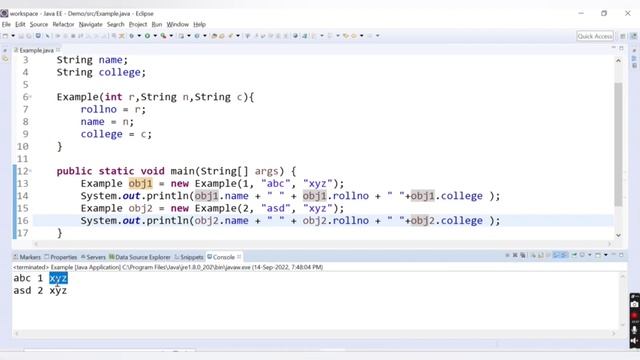Open the File menu

click(6, 24)
